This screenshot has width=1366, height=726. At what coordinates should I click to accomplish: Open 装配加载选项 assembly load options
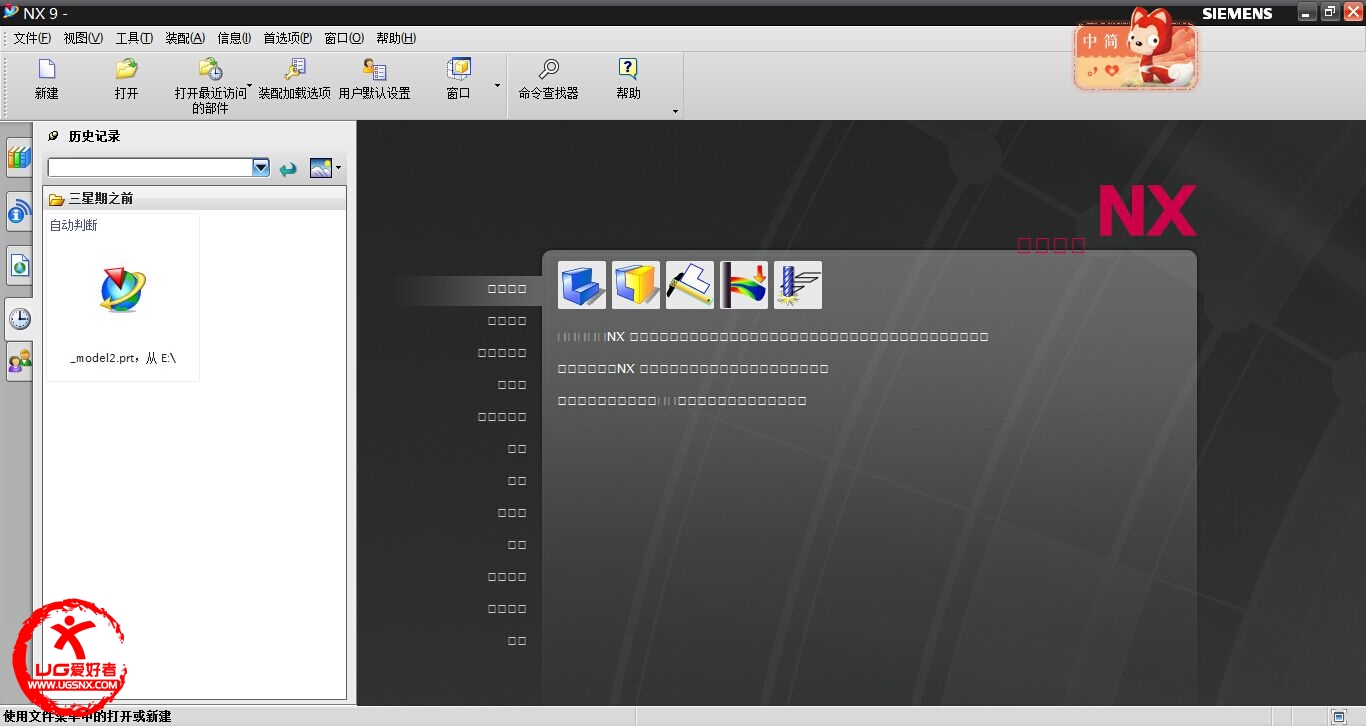click(x=294, y=69)
